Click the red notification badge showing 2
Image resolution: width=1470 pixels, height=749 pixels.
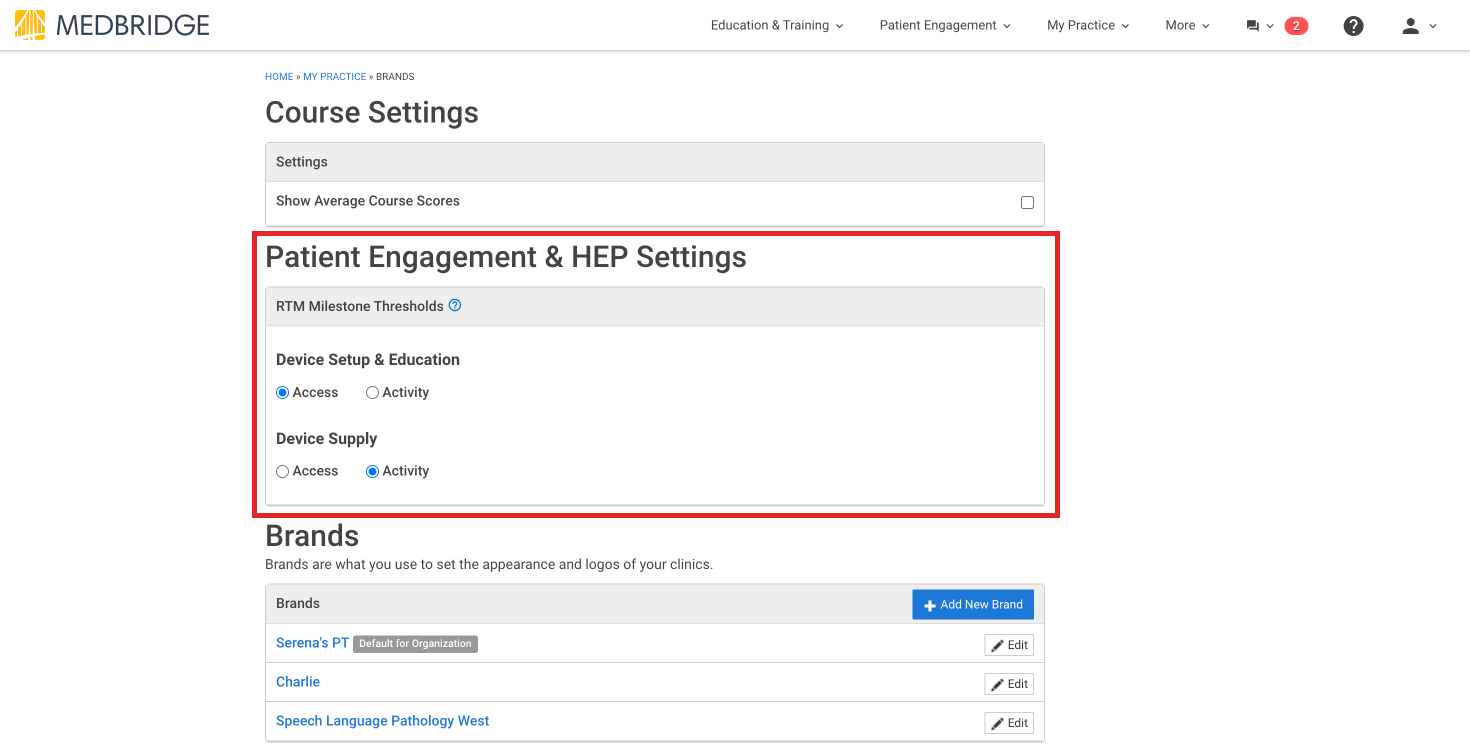(1296, 26)
